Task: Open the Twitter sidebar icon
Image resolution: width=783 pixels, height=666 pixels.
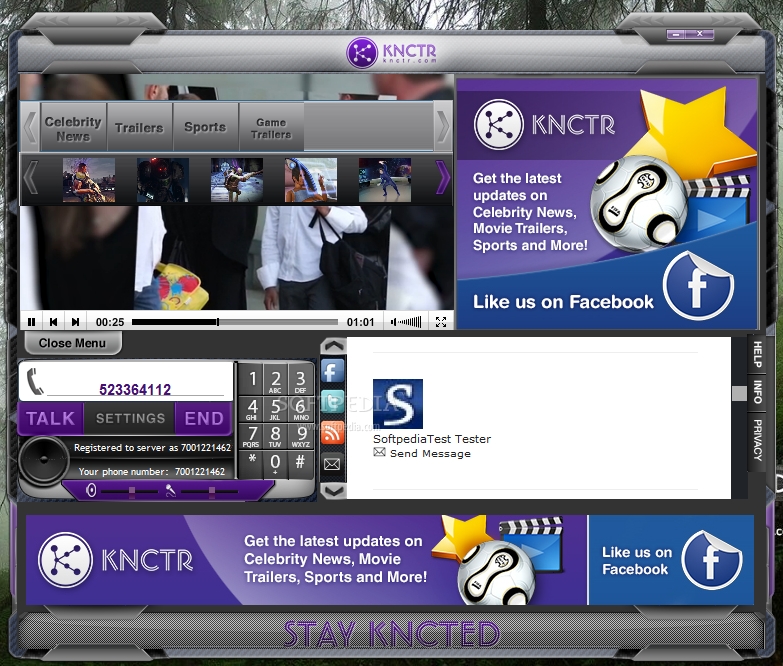Action: (x=333, y=402)
